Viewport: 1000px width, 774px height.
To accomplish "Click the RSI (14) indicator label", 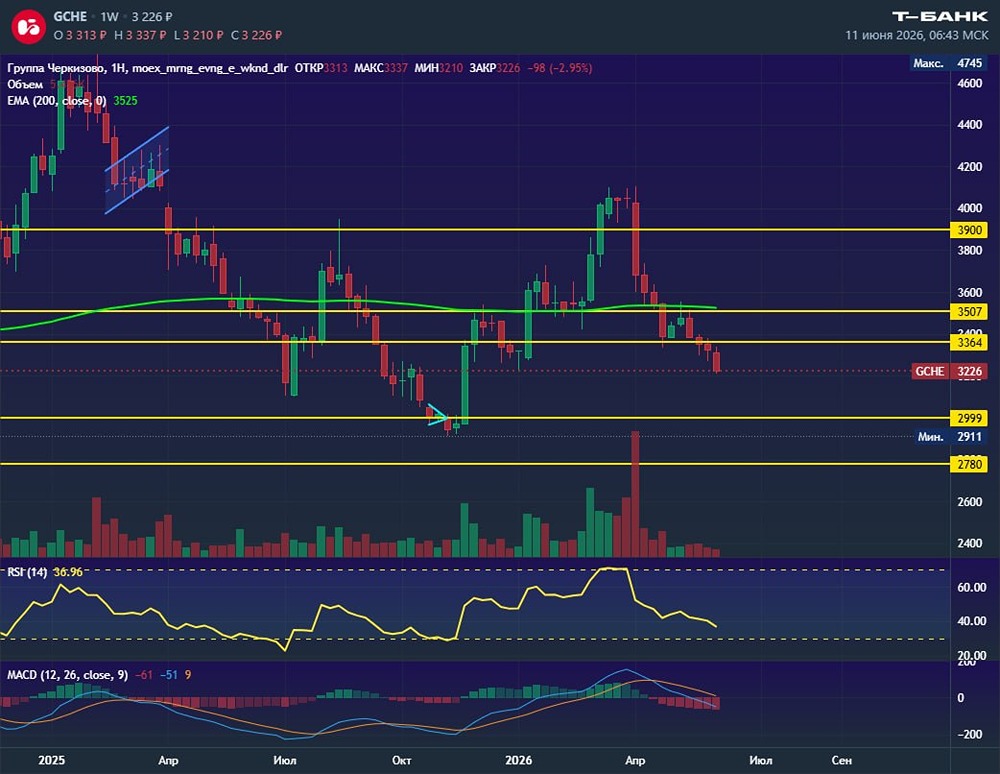I will tap(27, 572).
